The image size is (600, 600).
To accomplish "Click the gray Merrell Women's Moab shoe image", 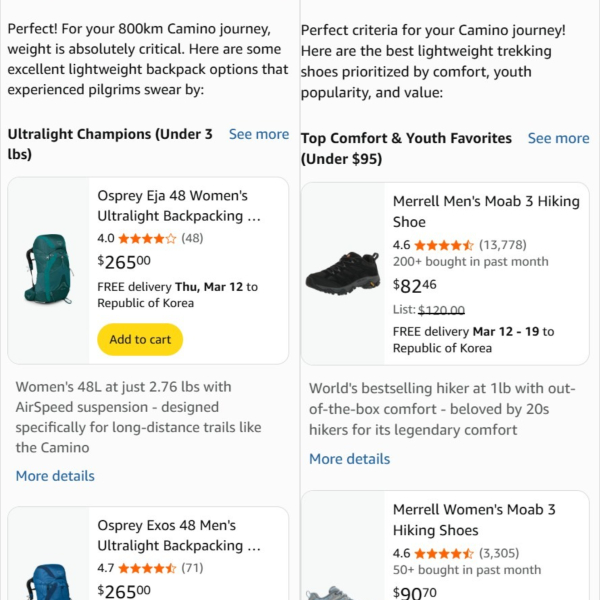I will click(333, 593).
